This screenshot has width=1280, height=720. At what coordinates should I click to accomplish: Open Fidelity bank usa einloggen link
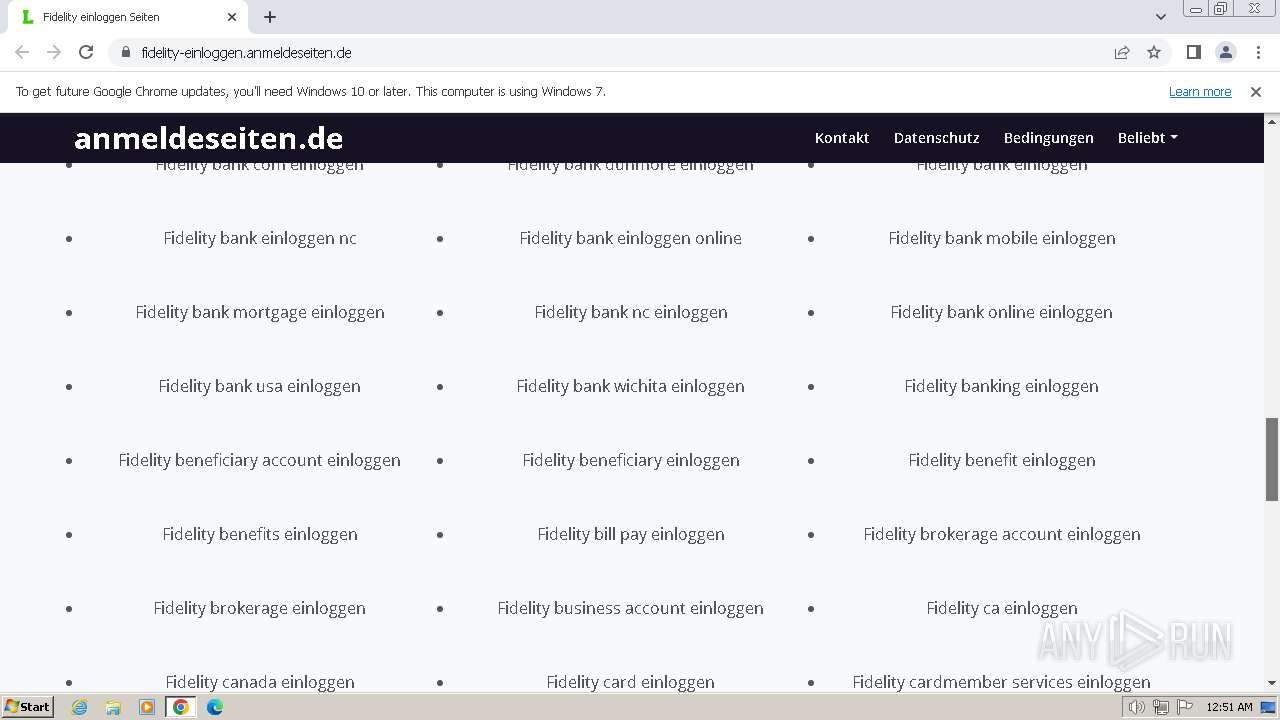point(260,386)
